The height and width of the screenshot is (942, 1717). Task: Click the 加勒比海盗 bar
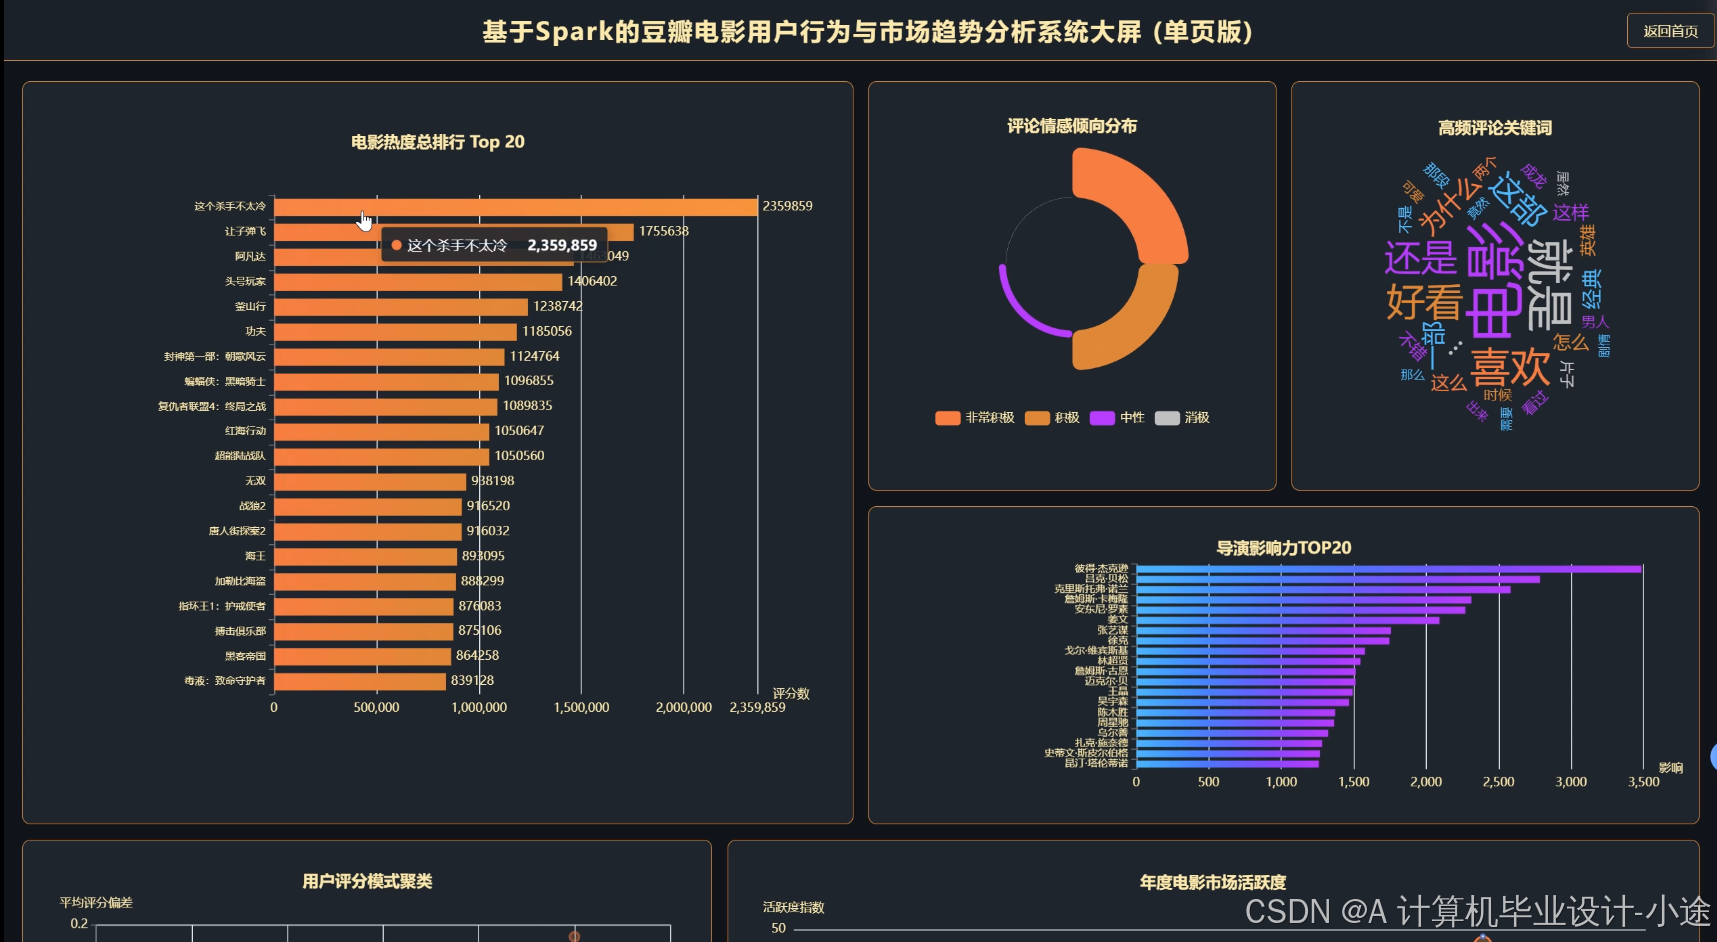click(365, 582)
